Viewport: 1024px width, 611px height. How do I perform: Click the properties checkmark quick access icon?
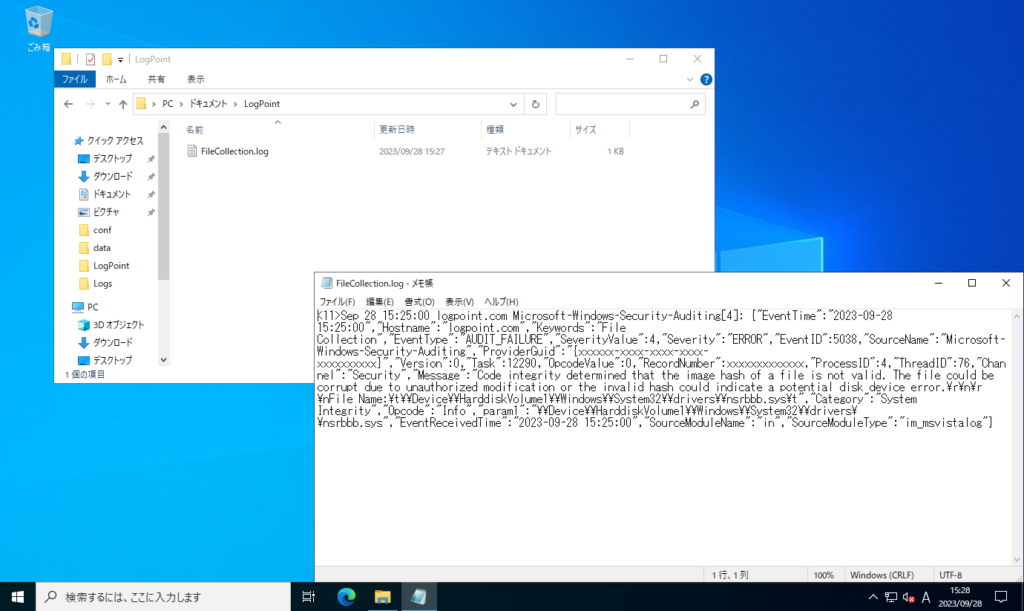point(90,59)
